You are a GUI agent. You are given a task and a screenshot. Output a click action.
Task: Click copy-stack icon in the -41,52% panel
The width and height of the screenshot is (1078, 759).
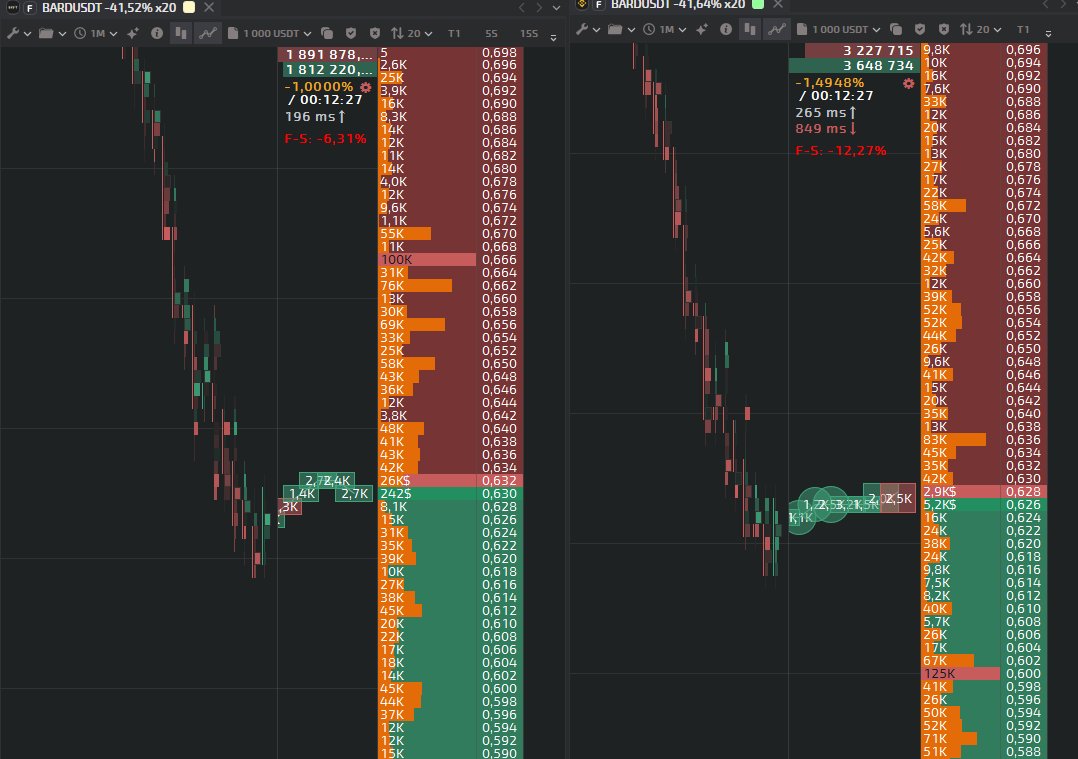click(x=327, y=33)
